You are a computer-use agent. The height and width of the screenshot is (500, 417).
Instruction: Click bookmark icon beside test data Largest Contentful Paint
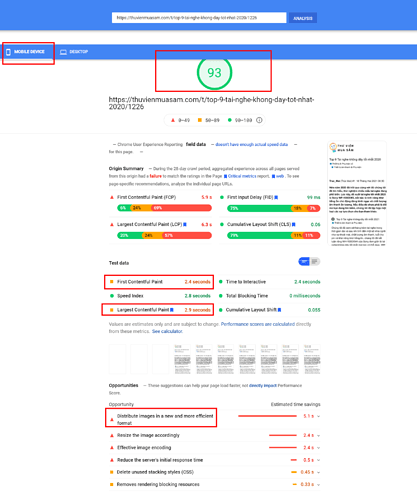172,310
